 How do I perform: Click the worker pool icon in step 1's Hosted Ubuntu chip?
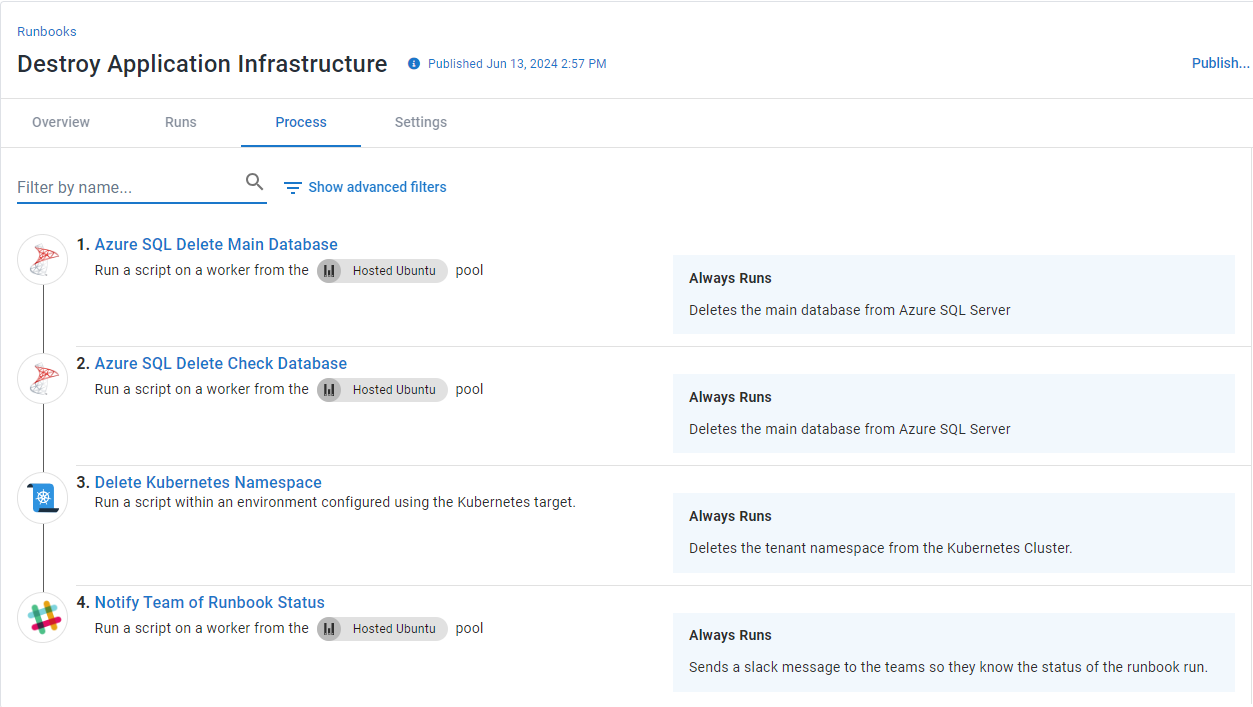click(330, 271)
